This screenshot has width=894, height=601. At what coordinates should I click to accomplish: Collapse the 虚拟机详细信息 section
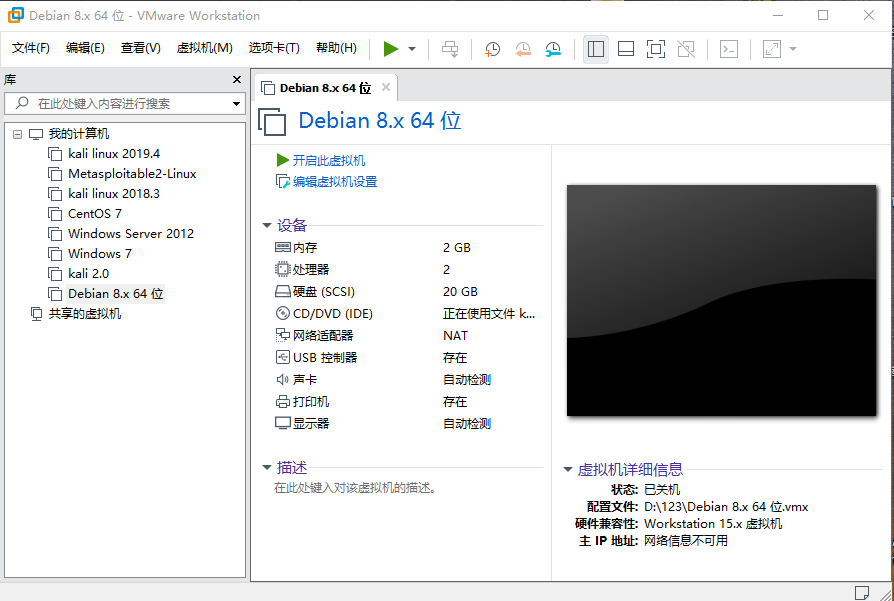567,470
